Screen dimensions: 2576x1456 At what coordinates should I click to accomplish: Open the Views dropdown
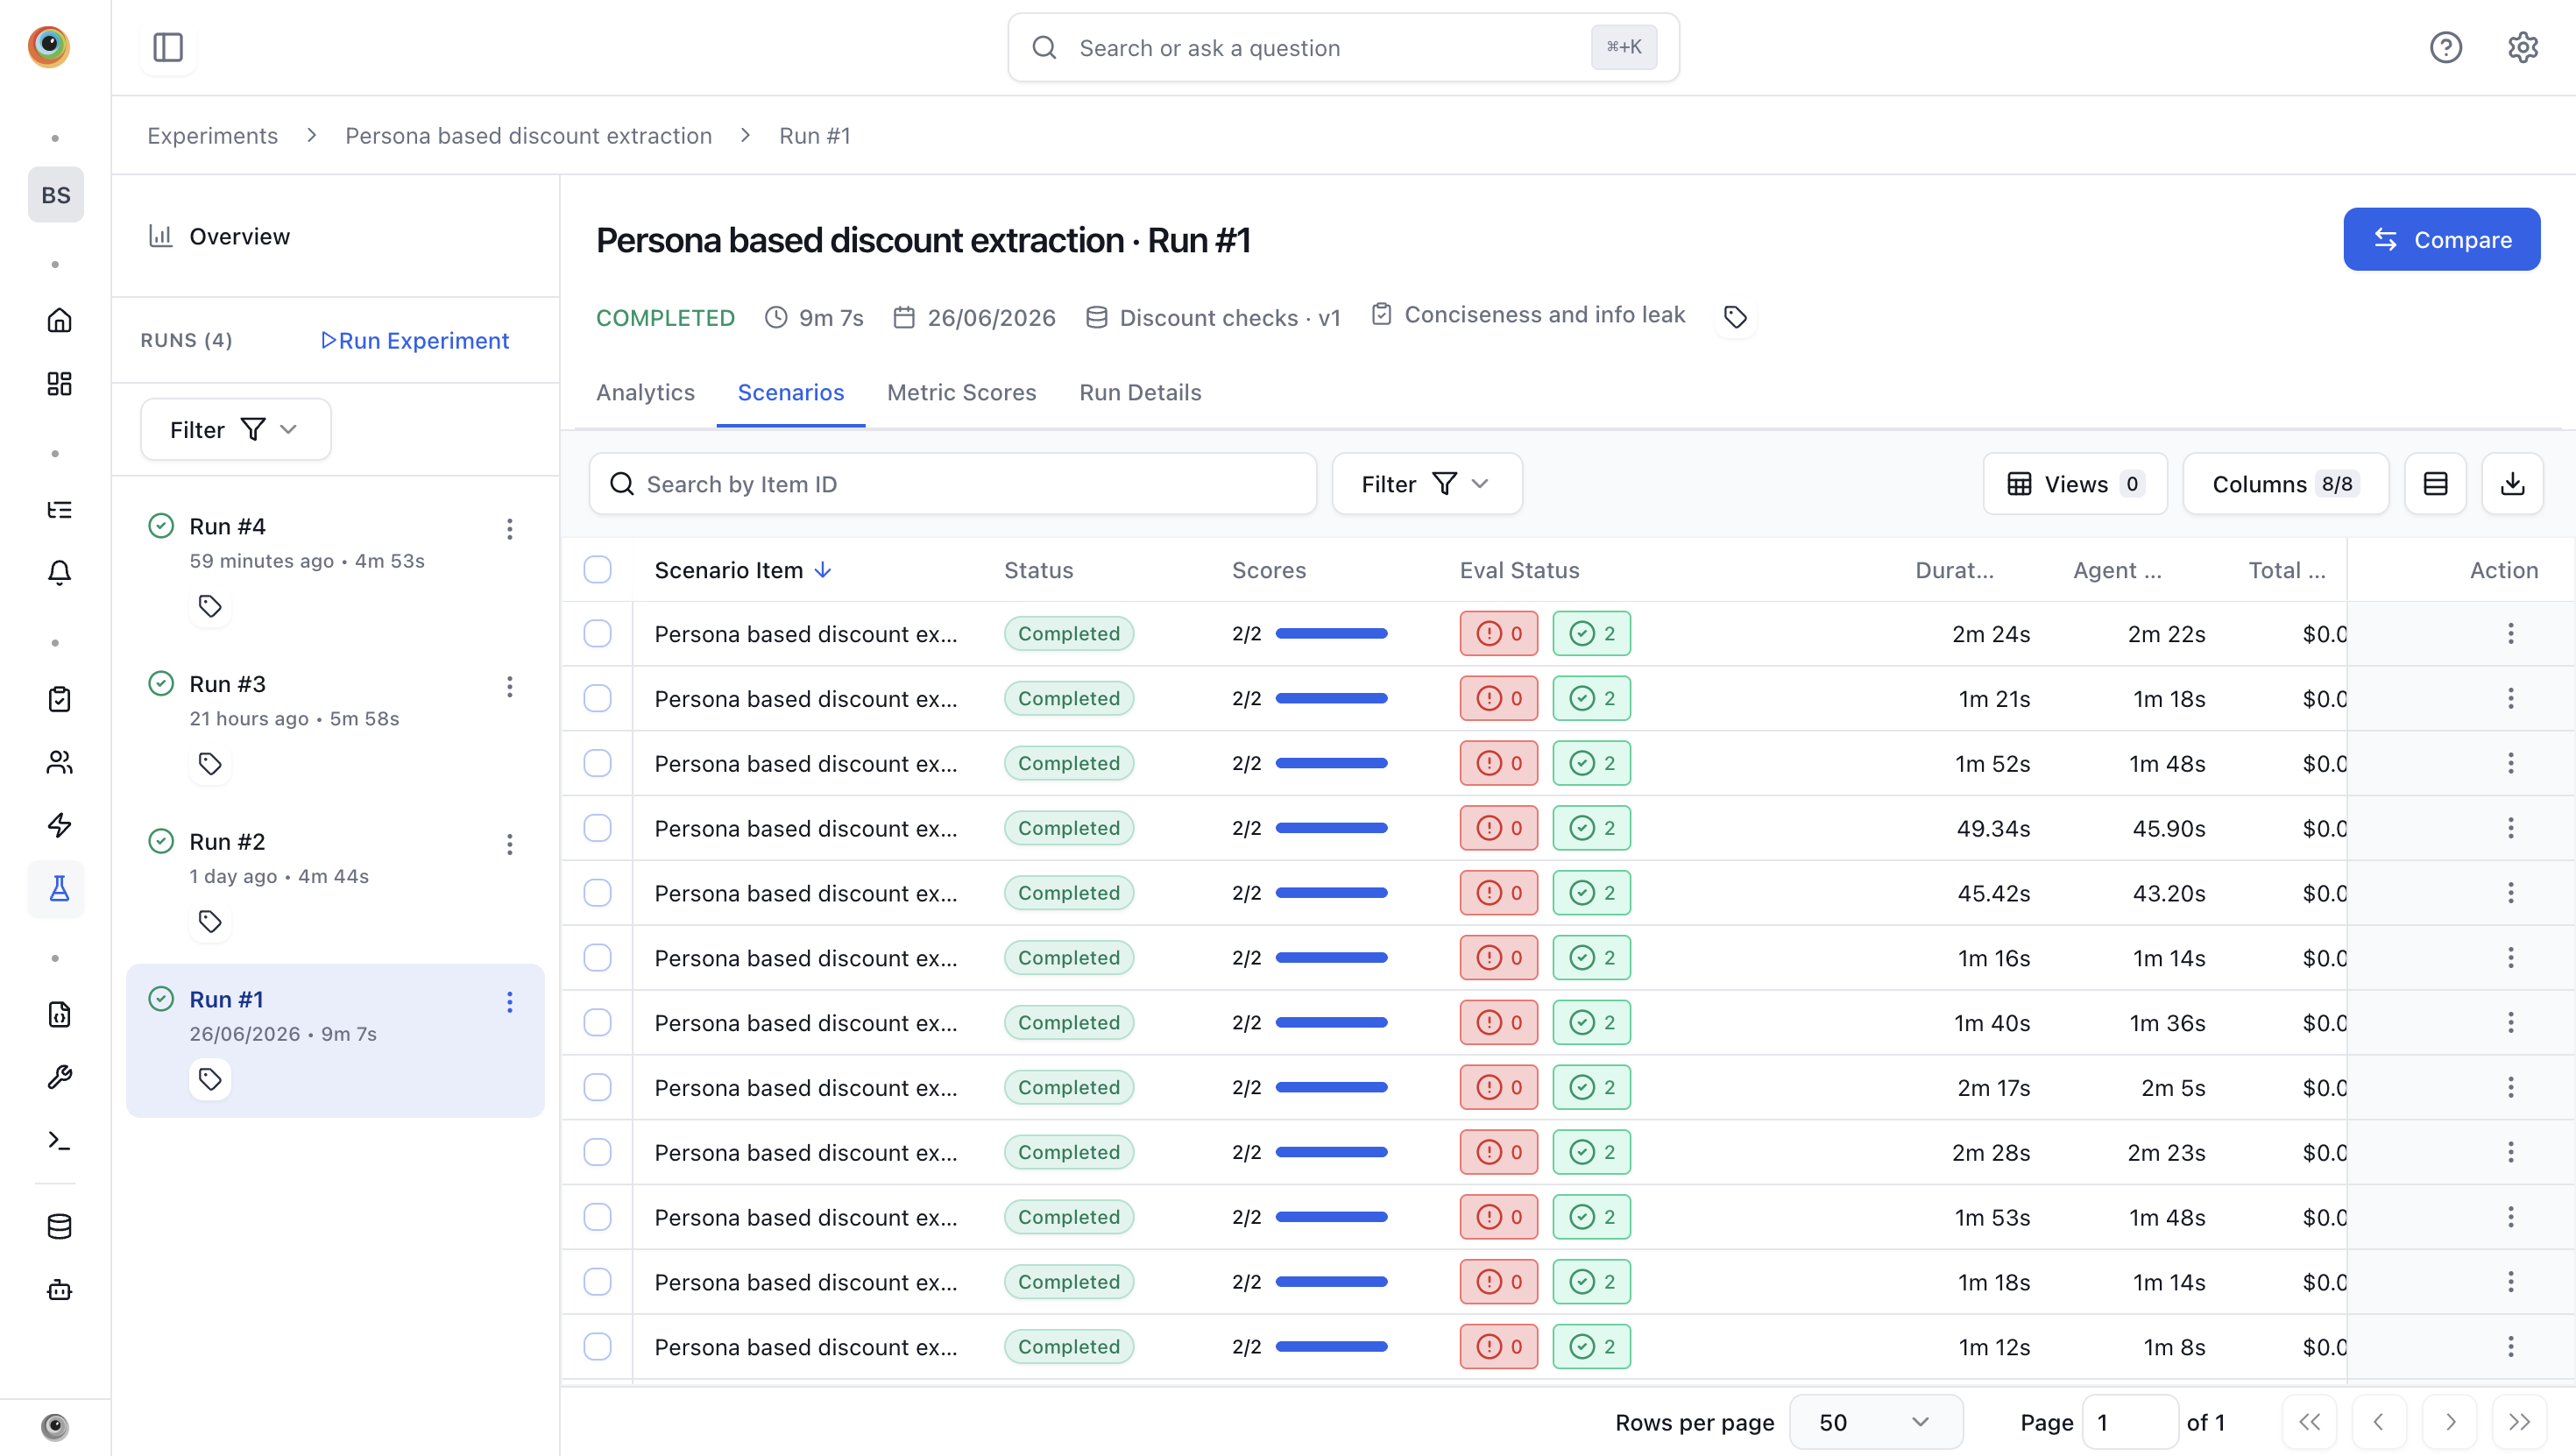2075,484
